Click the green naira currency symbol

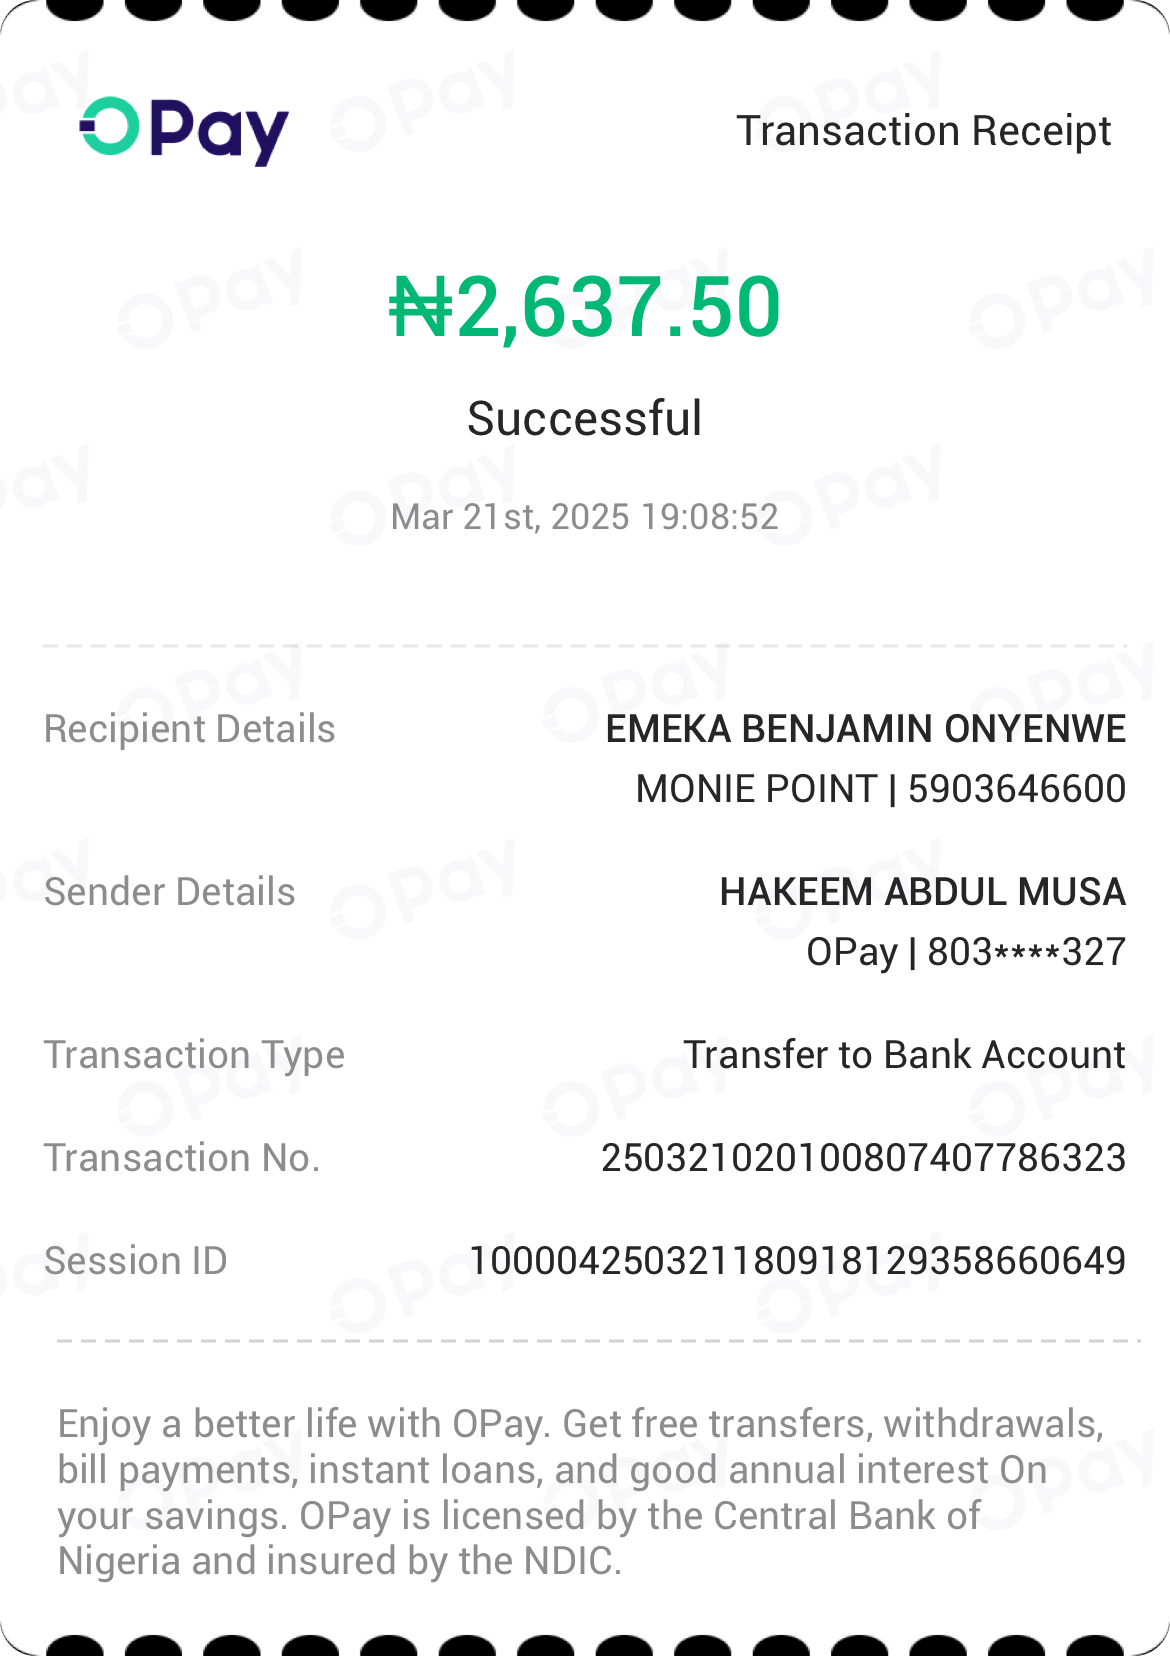click(x=420, y=307)
